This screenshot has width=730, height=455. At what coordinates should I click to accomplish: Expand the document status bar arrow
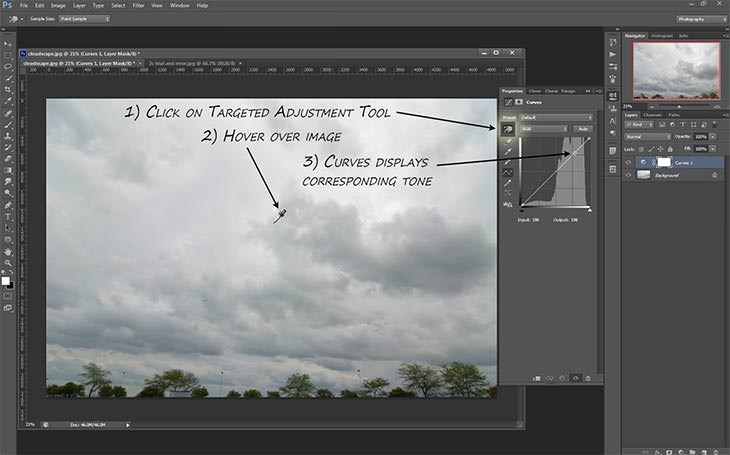point(128,425)
